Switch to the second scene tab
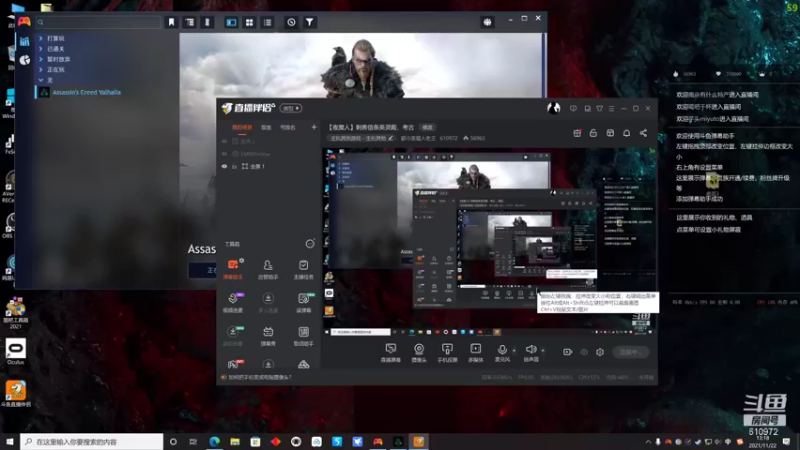This screenshot has width=800, height=450. coord(266,128)
